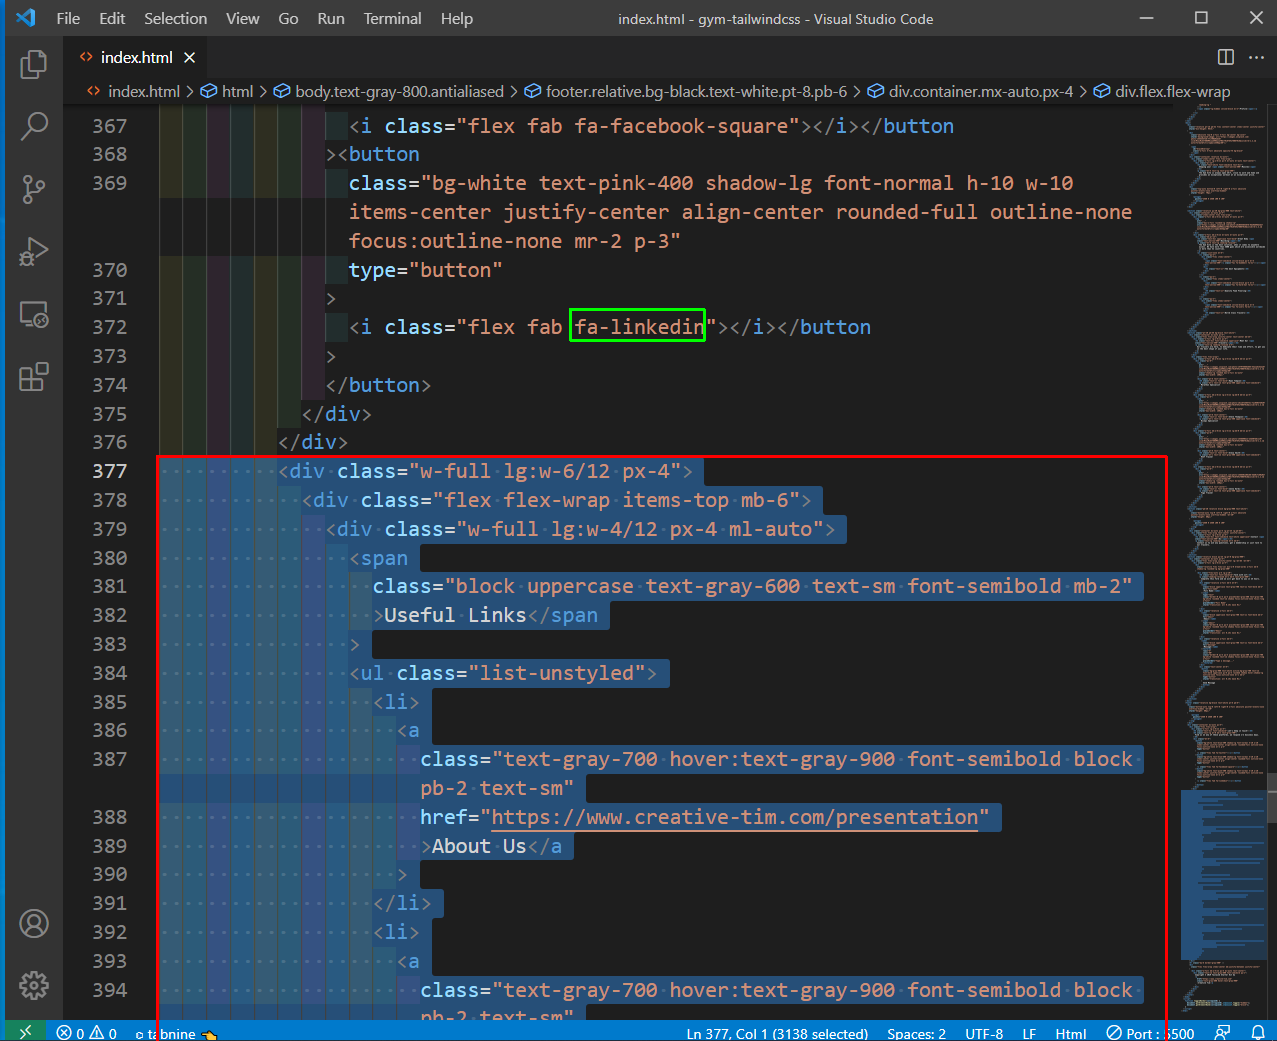1277x1041 pixels.
Task: Open the Source Control view
Action: 34,189
